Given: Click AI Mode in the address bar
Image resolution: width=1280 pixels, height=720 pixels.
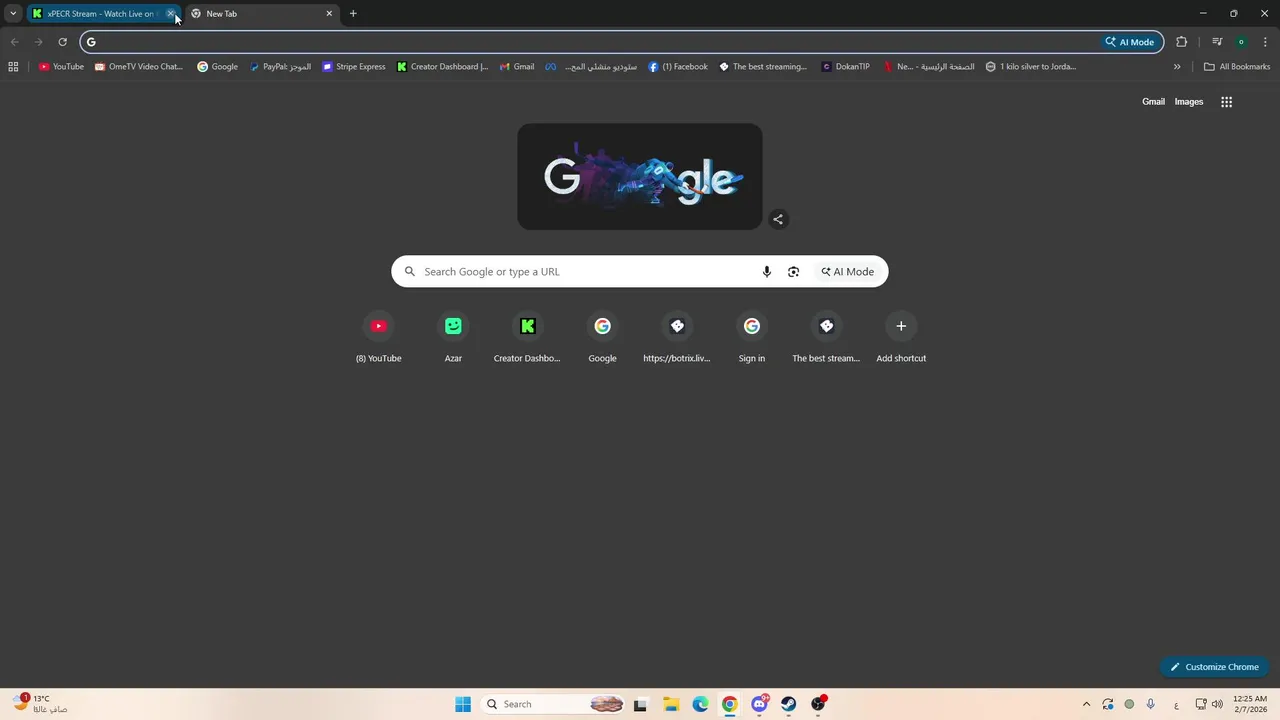Looking at the screenshot, I should pyautogui.click(x=1130, y=42).
